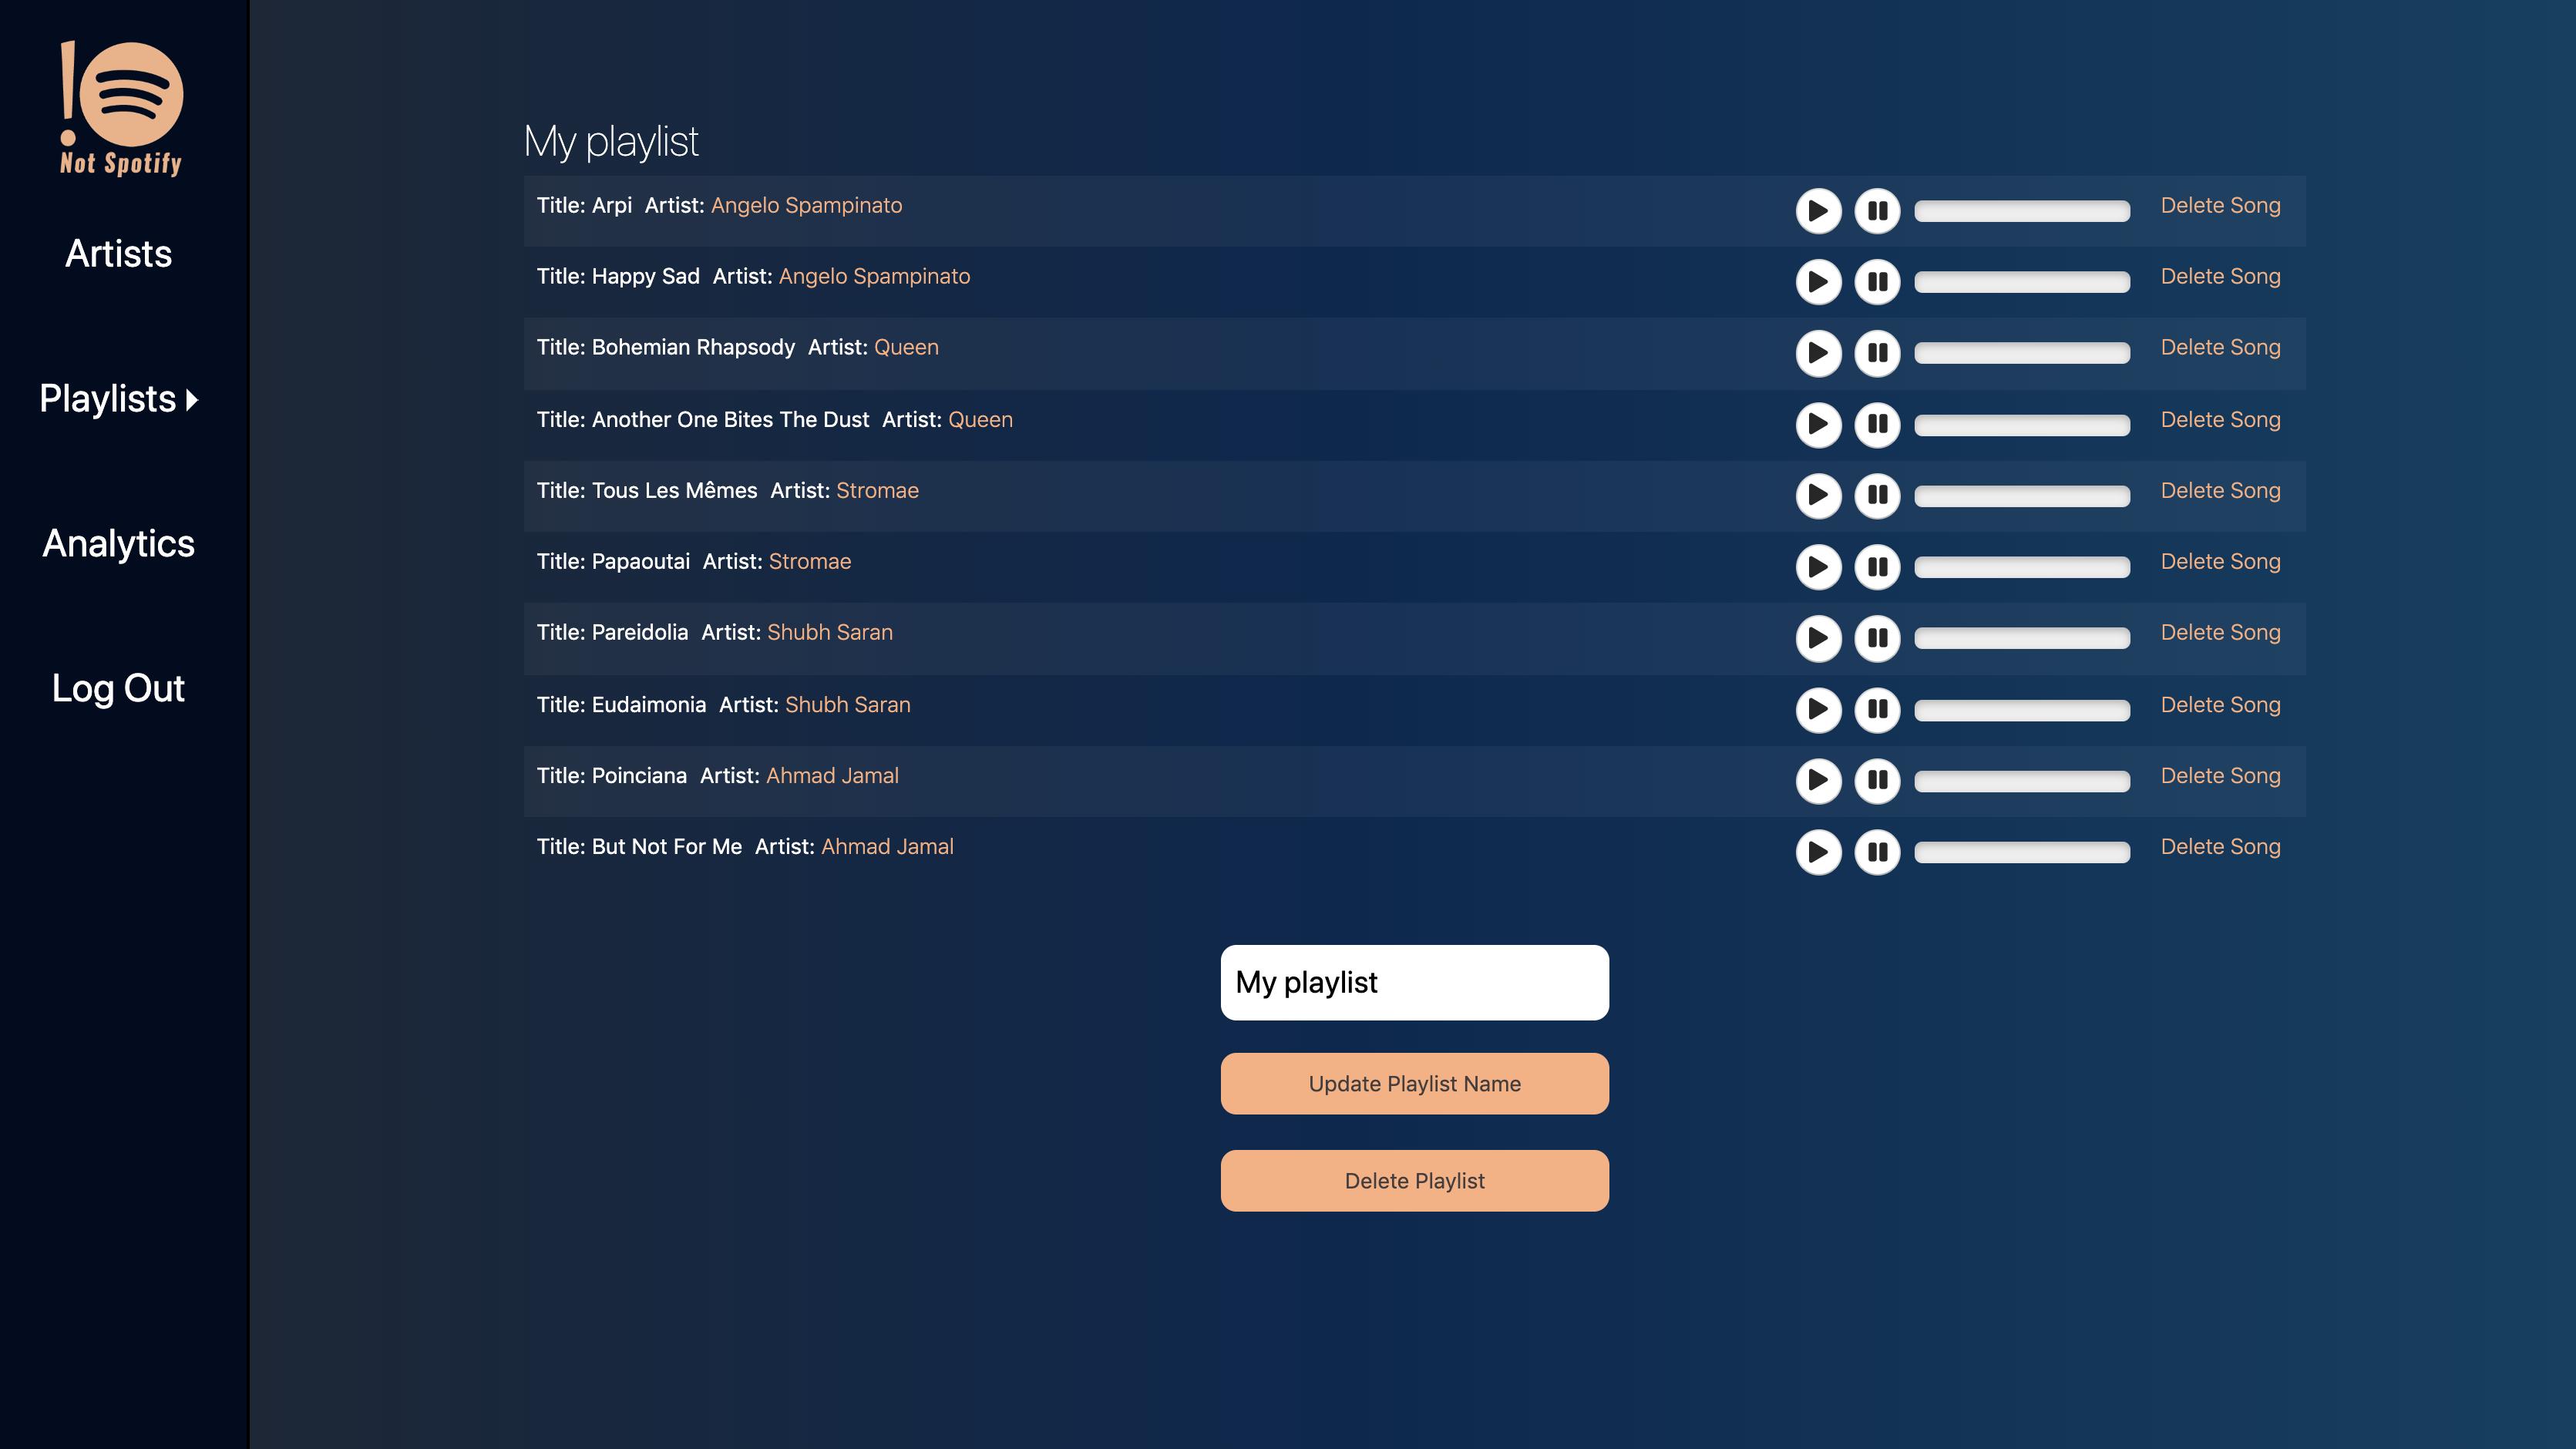Viewport: 2576px width, 1449px height.
Task: Navigate to the Analytics page
Action: pyautogui.click(x=116, y=541)
